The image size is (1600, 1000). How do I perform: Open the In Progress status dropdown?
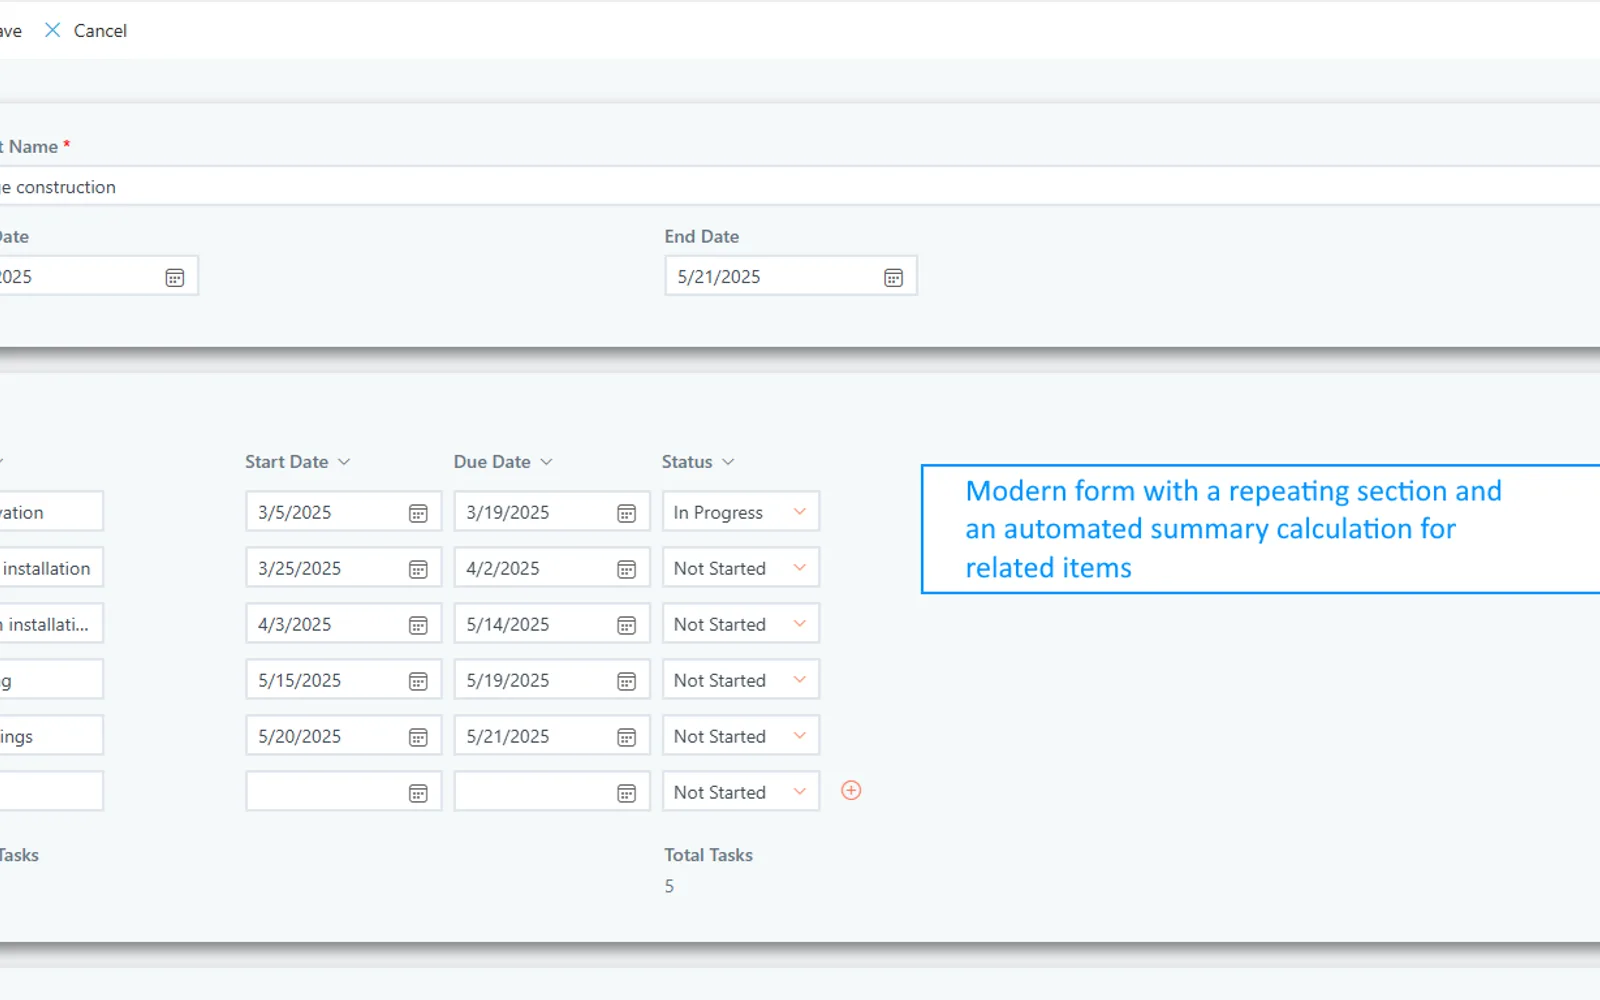pyautogui.click(x=740, y=512)
